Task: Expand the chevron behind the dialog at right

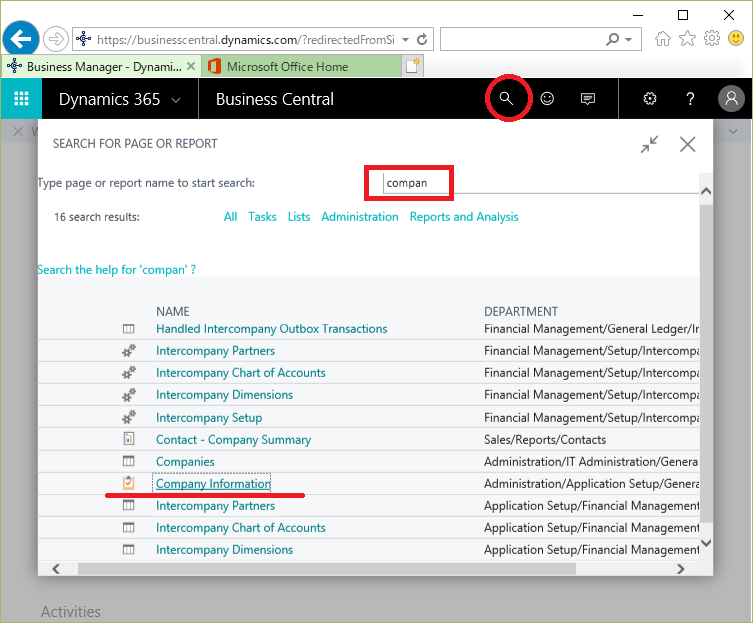Action: coord(733,132)
